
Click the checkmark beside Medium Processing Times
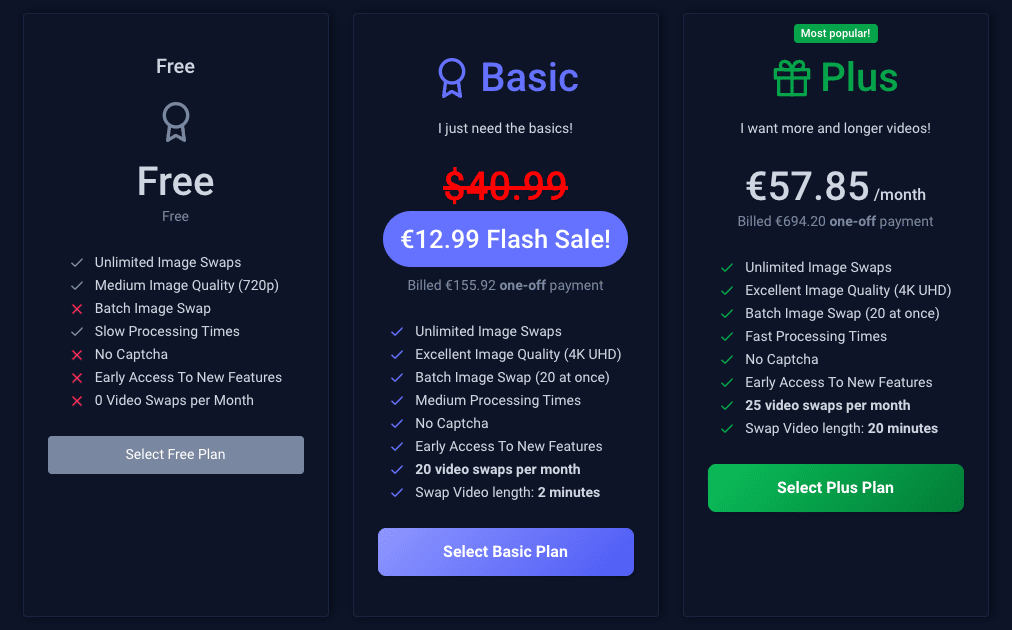click(x=397, y=401)
